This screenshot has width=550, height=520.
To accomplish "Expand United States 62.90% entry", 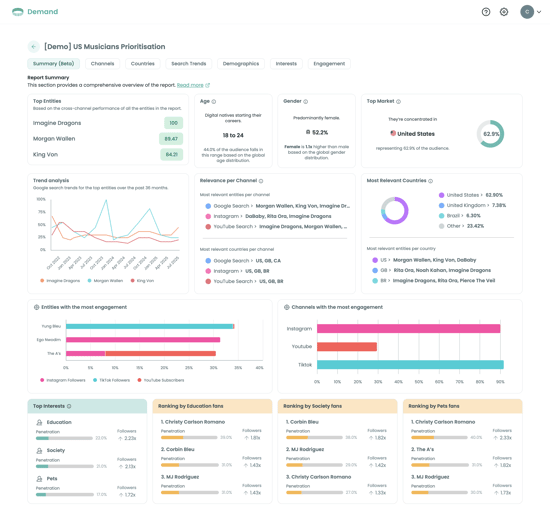I will (471, 195).
